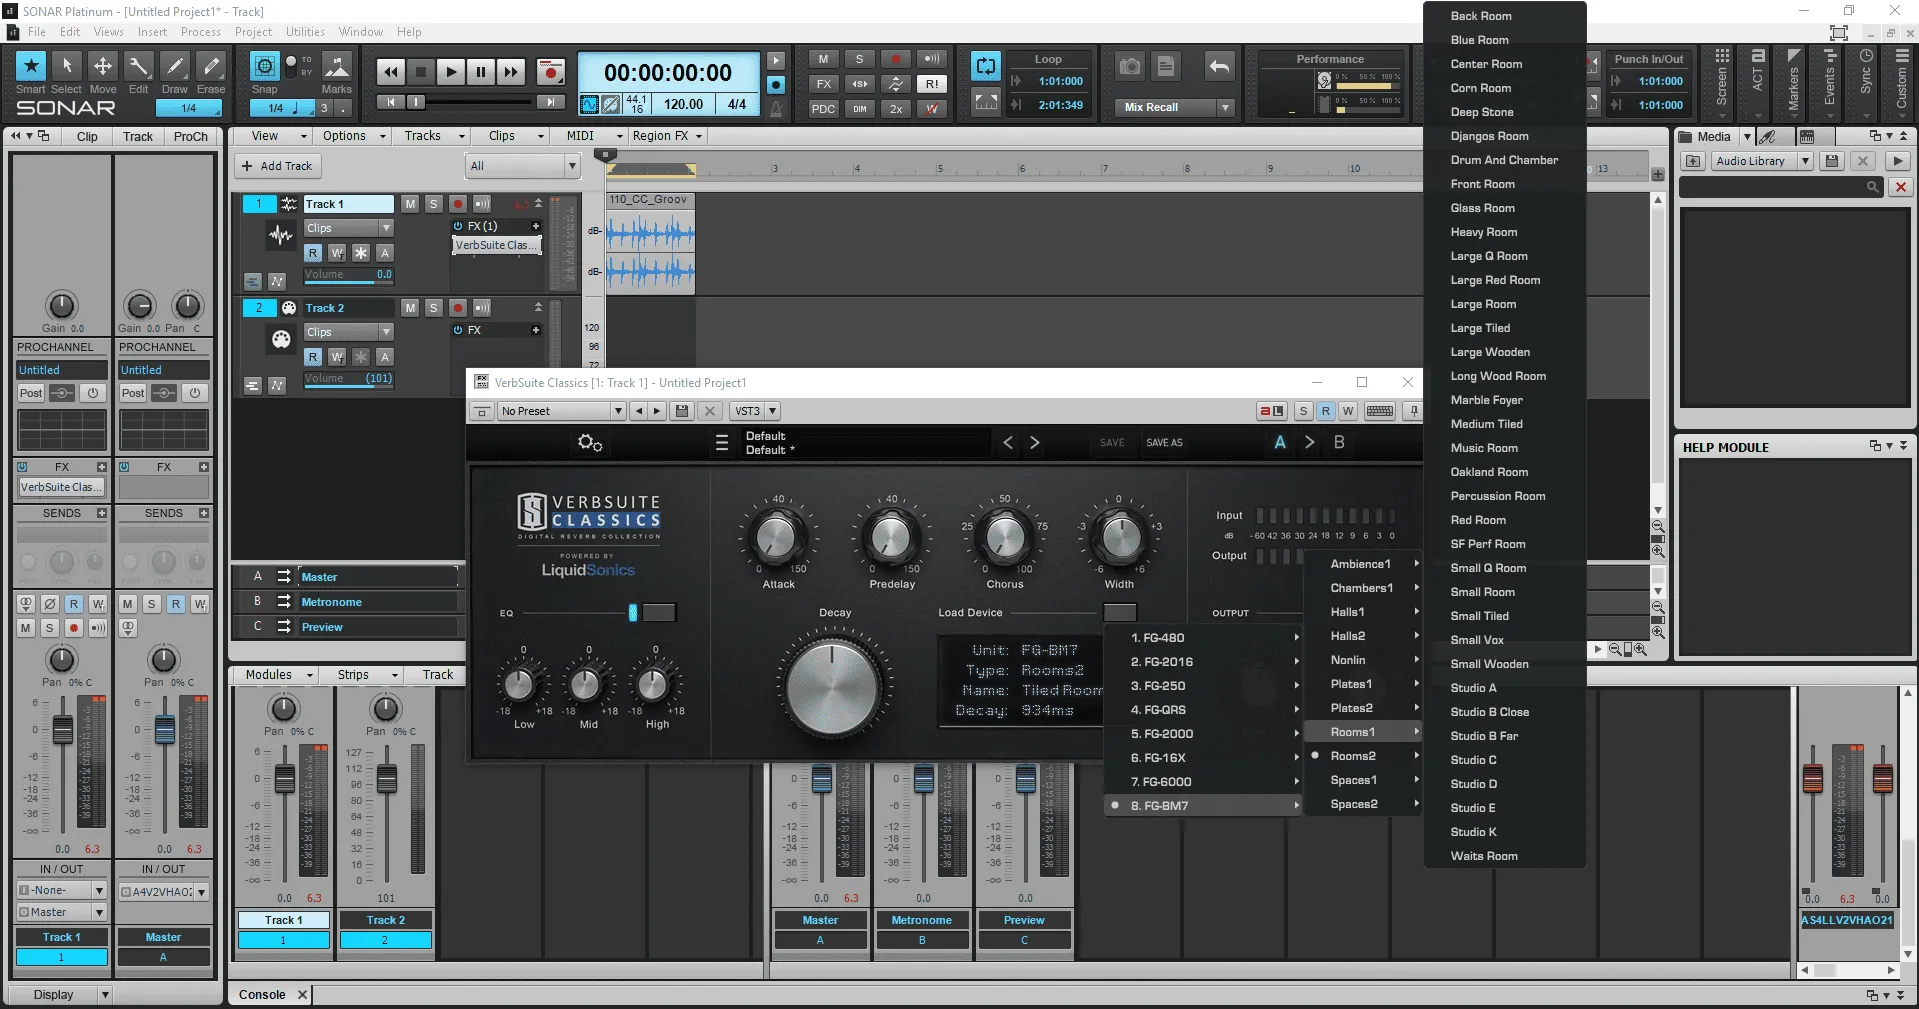Toggle the Loop on/off icon
The image size is (1919, 1009).
click(x=986, y=67)
